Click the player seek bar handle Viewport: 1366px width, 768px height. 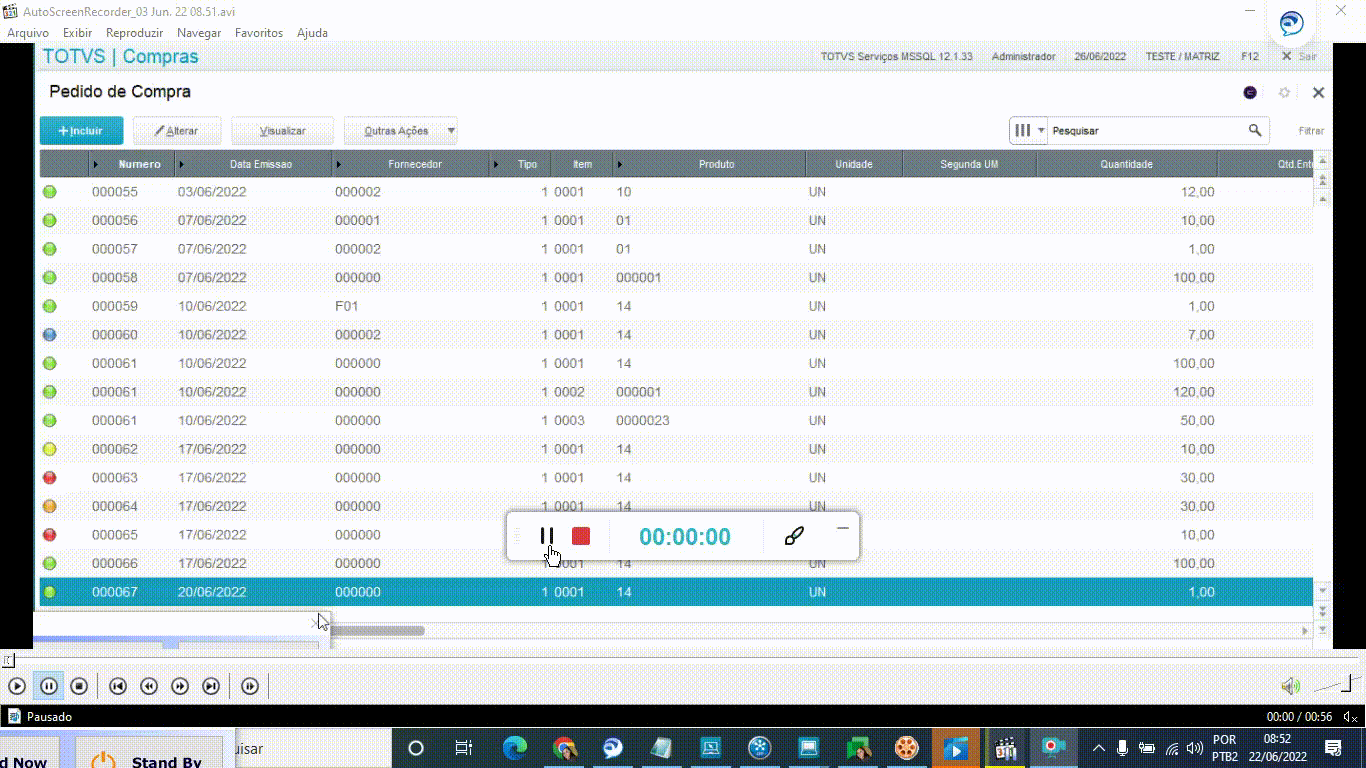(x=7, y=660)
